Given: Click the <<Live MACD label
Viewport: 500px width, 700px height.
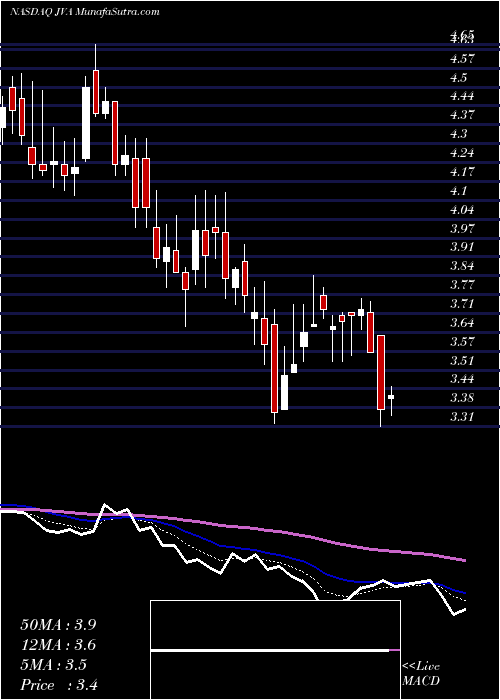Looking at the screenshot, I should 421,674.
